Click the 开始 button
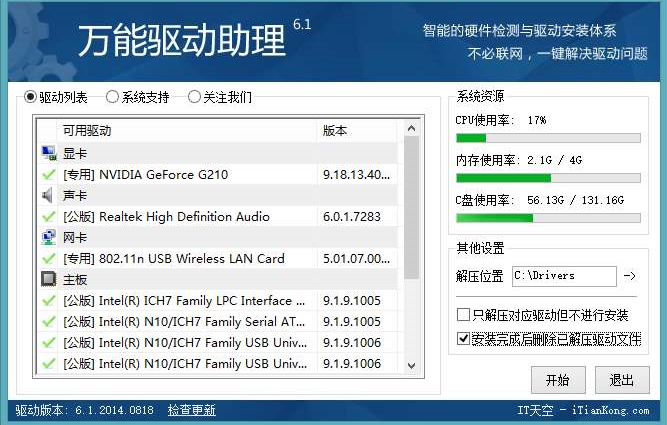 point(558,379)
